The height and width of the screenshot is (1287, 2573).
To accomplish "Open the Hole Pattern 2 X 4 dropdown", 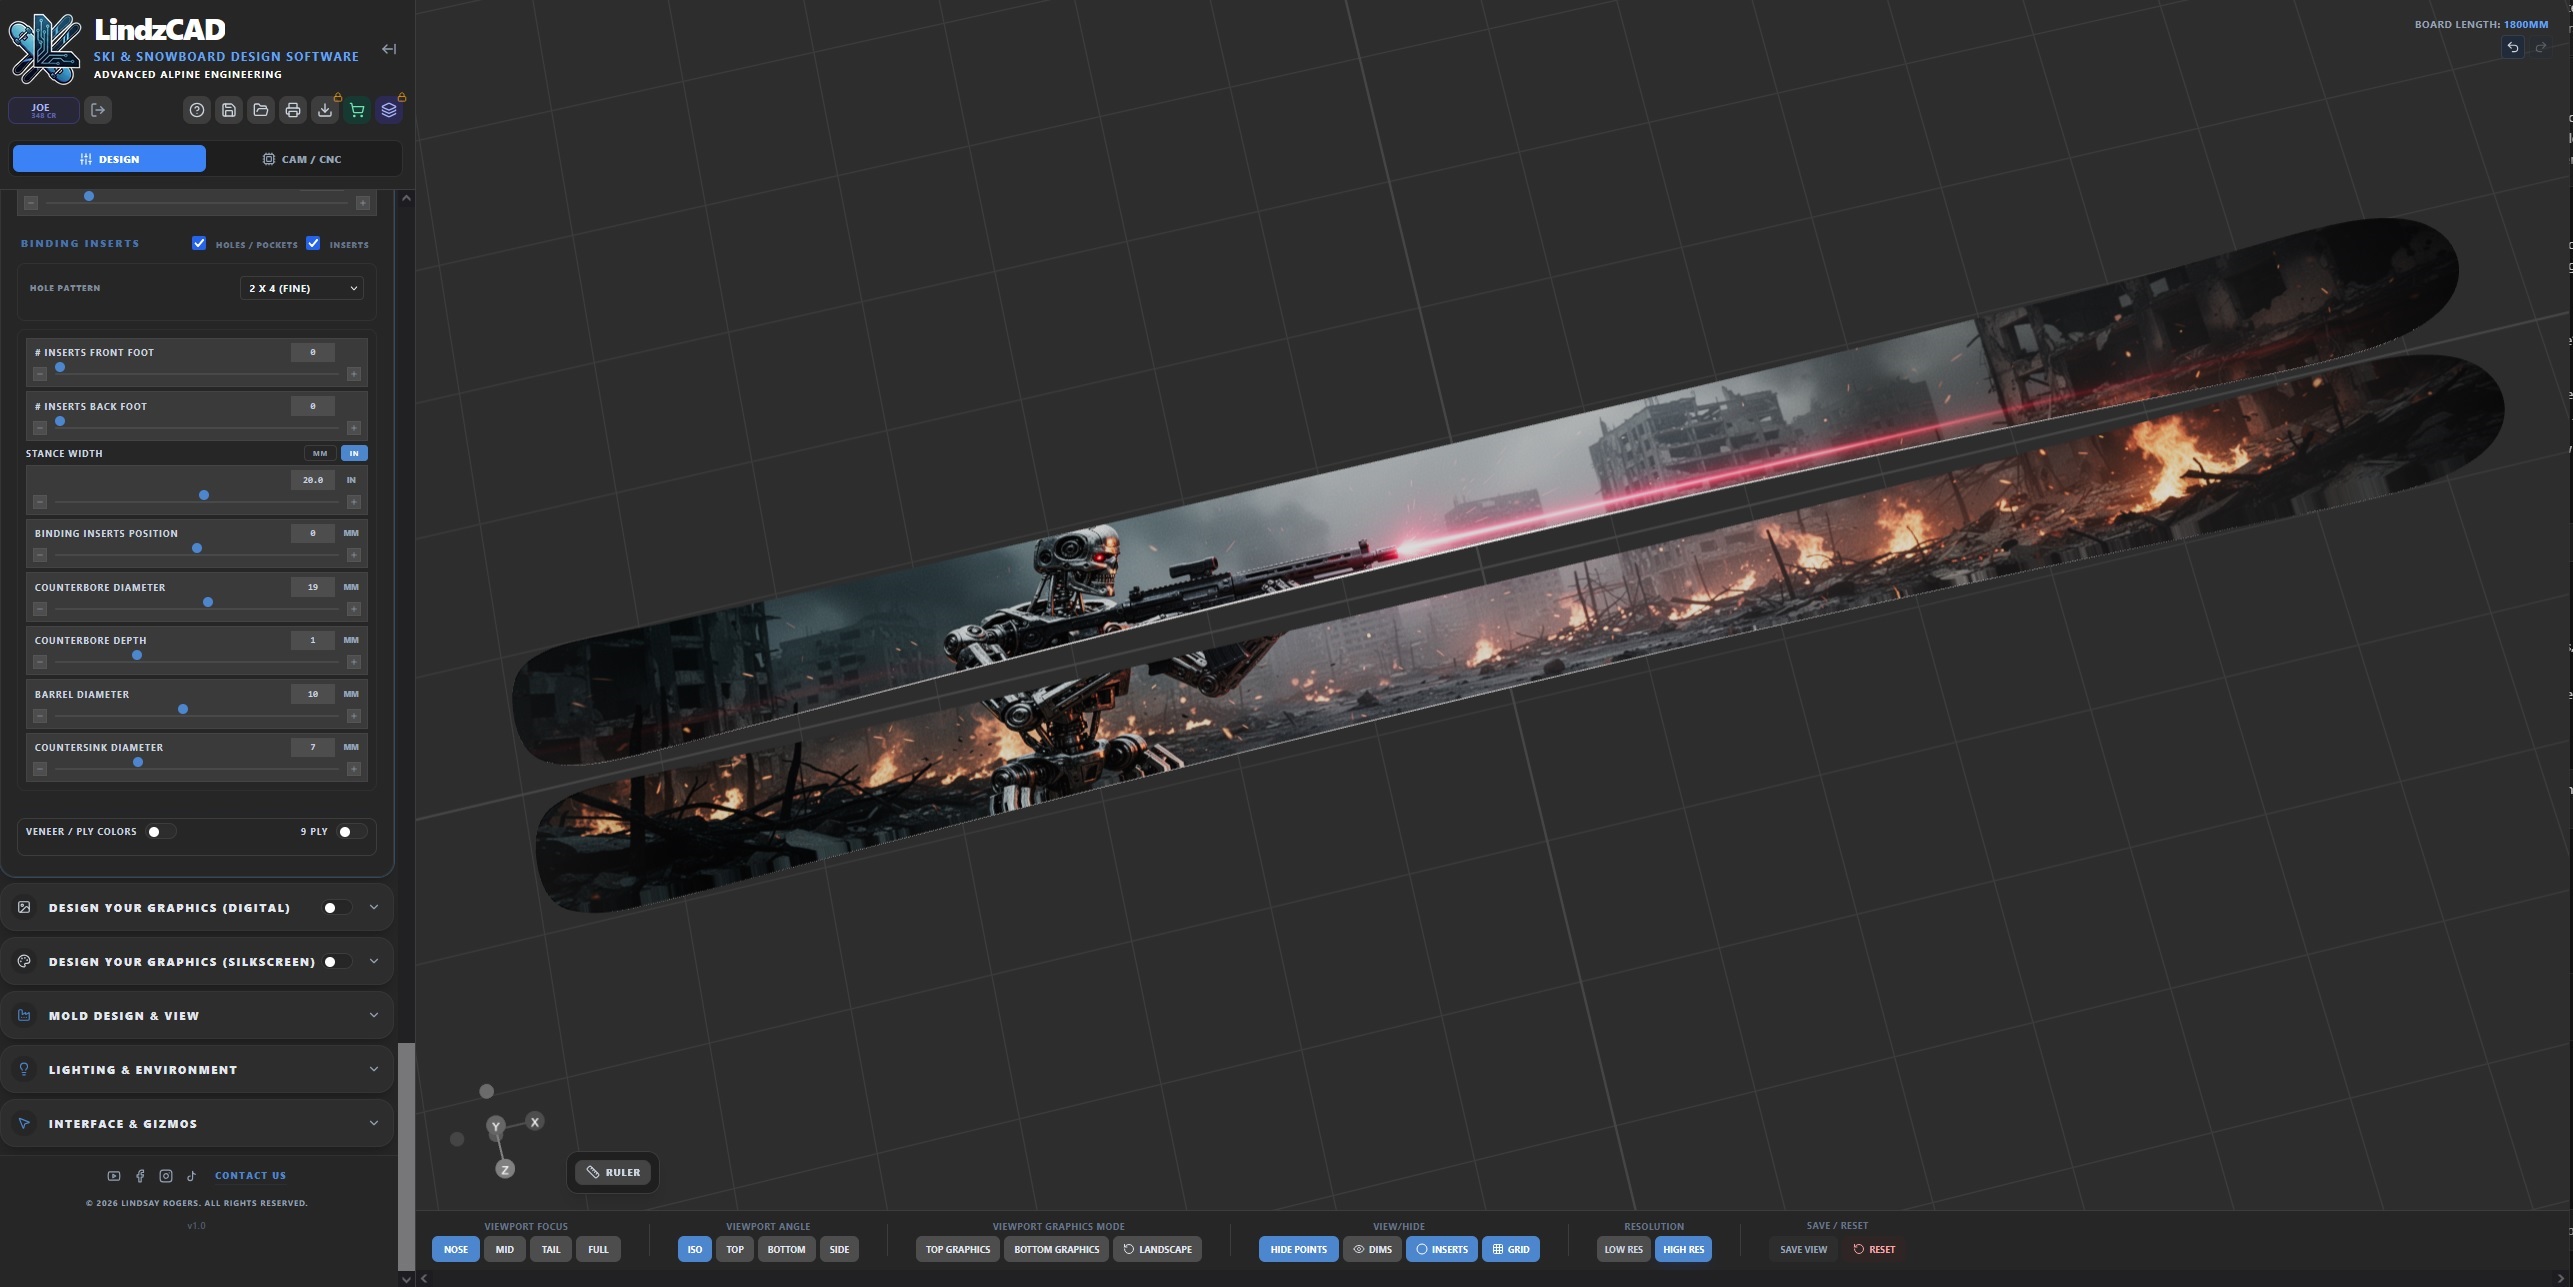I will (x=302, y=288).
